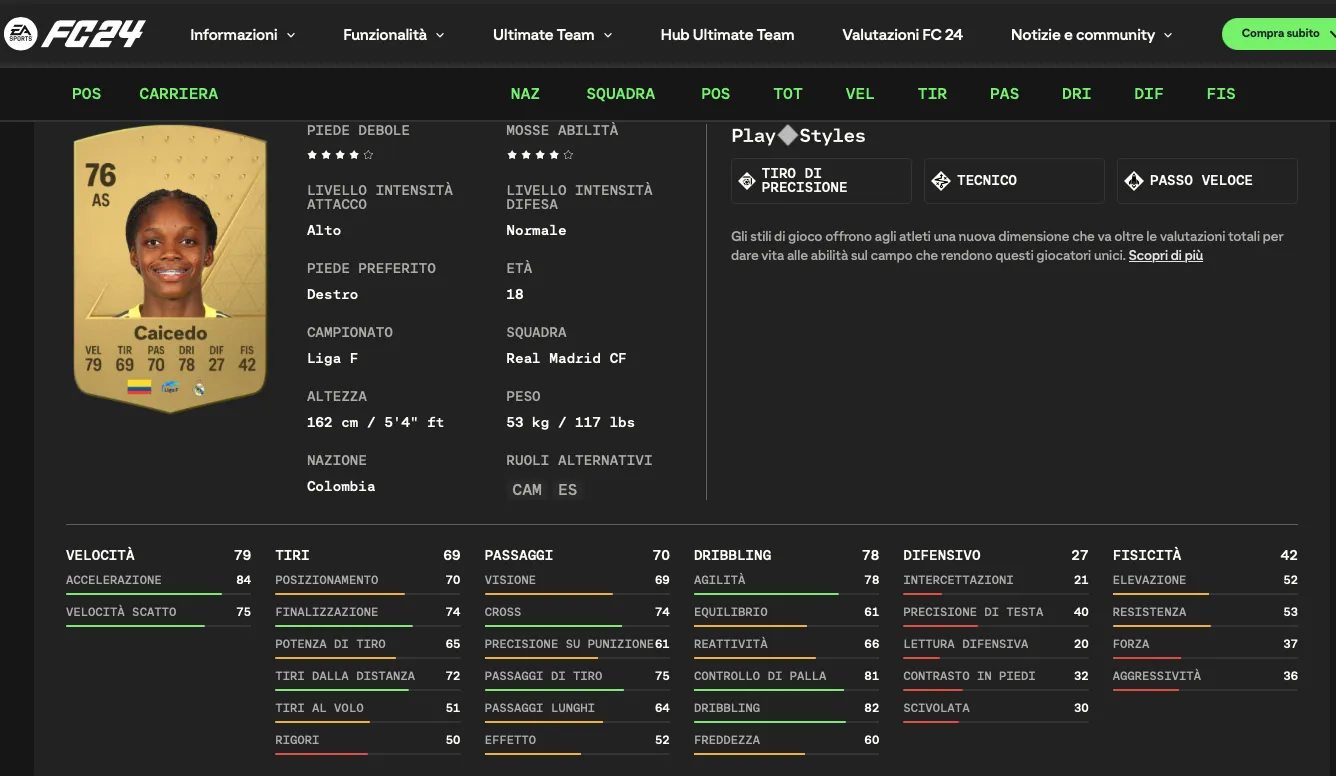The width and height of the screenshot is (1336, 776).
Task: Sort by the DRI column header
Action: point(1076,94)
